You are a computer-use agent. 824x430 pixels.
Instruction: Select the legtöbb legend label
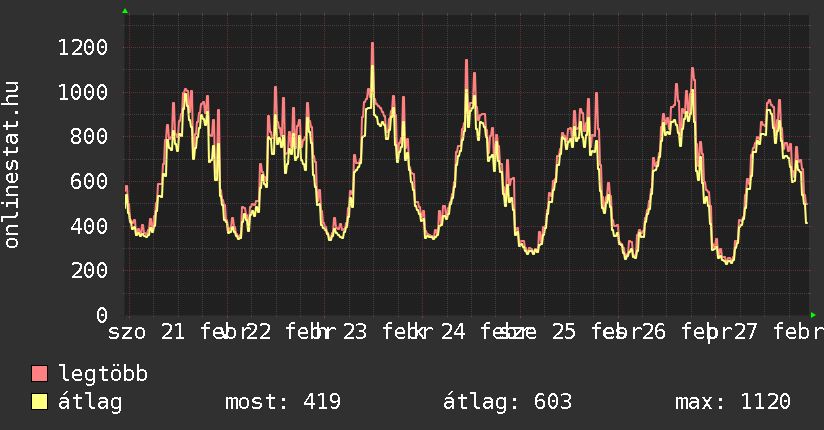coord(103,374)
